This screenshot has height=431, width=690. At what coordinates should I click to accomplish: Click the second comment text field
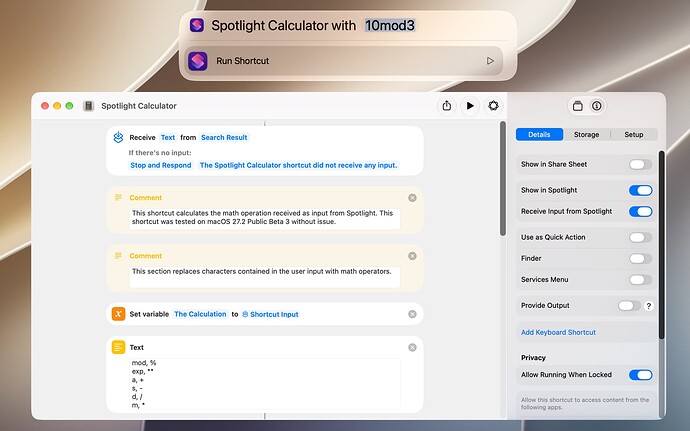265,277
